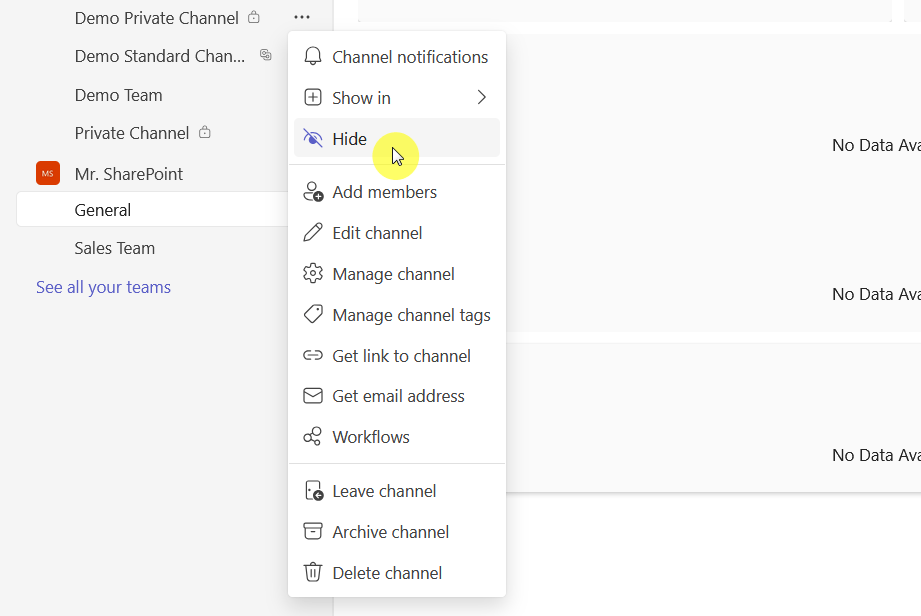The height and width of the screenshot is (616, 921).
Task: Click the envelope email address icon
Action: (312, 396)
